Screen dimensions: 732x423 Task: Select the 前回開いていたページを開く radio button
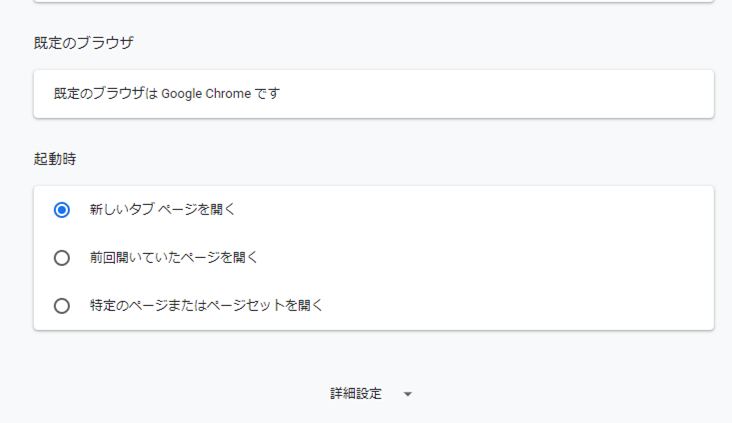click(x=62, y=258)
